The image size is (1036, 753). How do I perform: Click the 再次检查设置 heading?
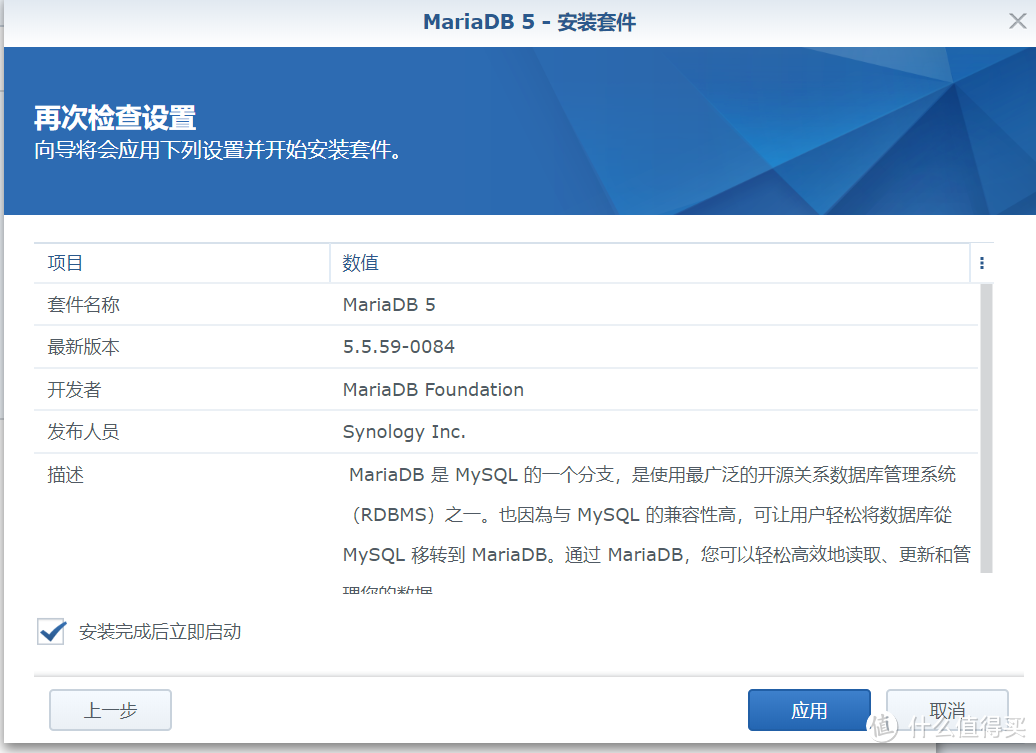click(115, 118)
